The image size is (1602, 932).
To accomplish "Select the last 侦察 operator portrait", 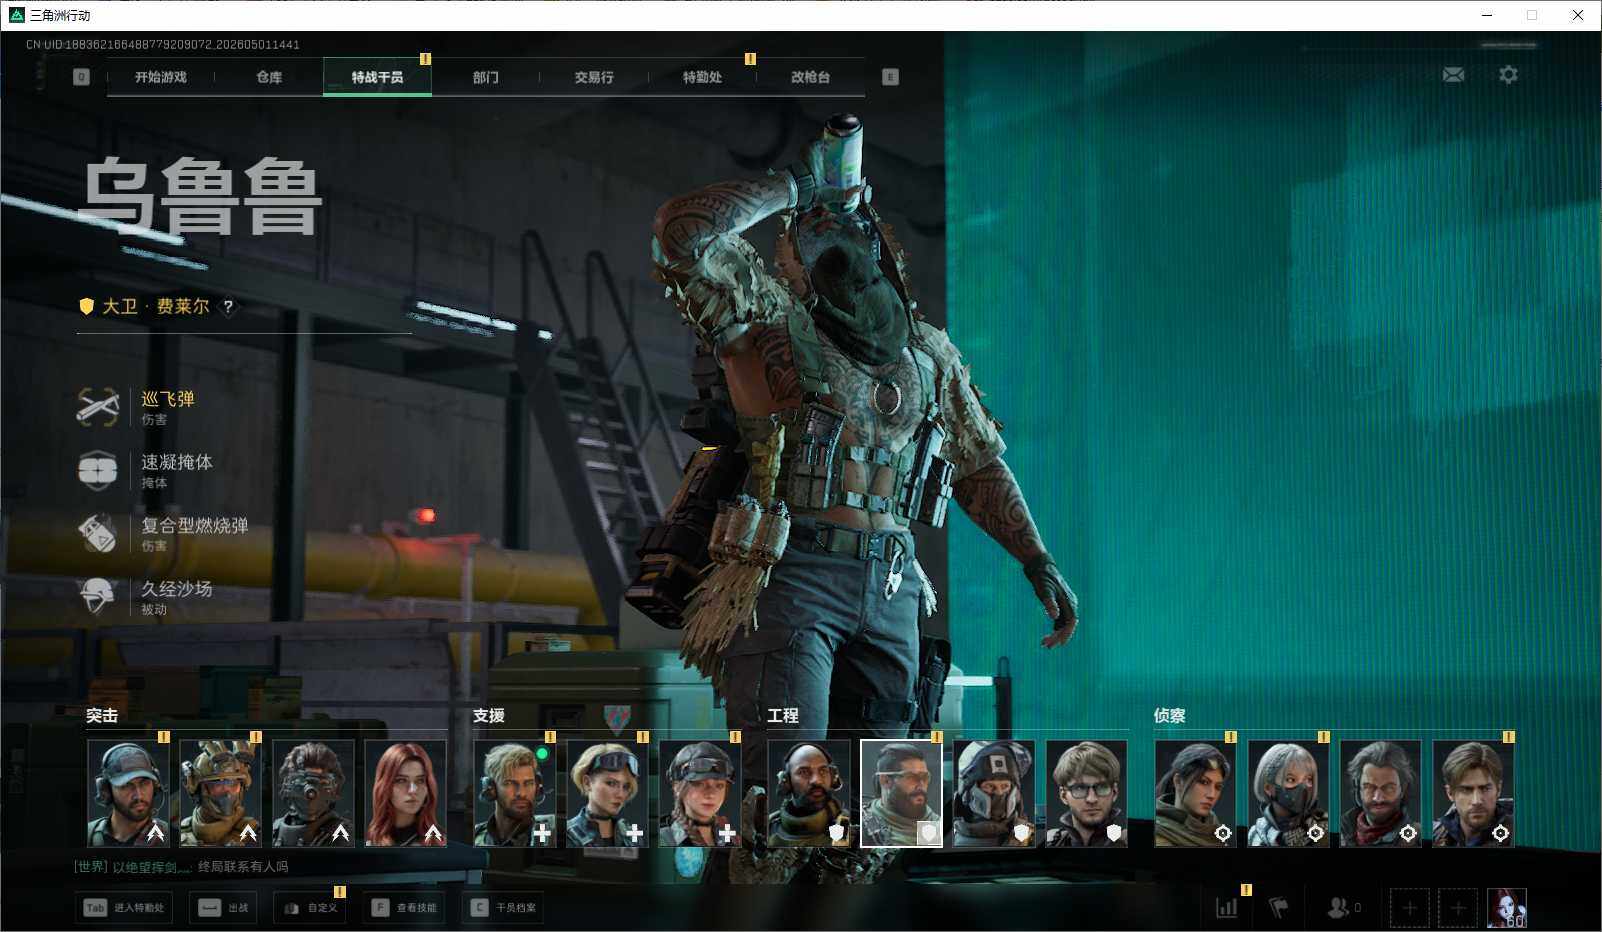I will tap(1473, 793).
